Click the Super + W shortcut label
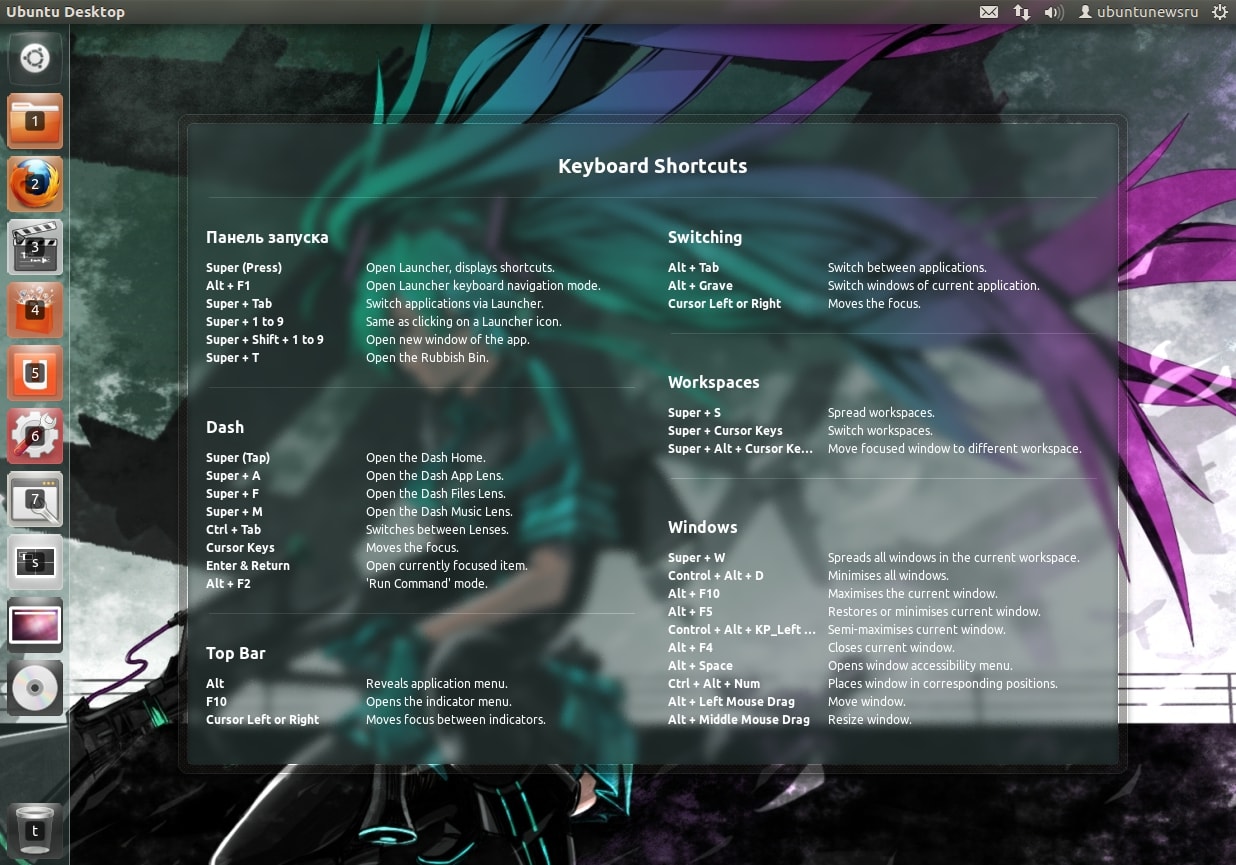Image resolution: width=1236 pixels, height=865 pixels. click(697, 558)
